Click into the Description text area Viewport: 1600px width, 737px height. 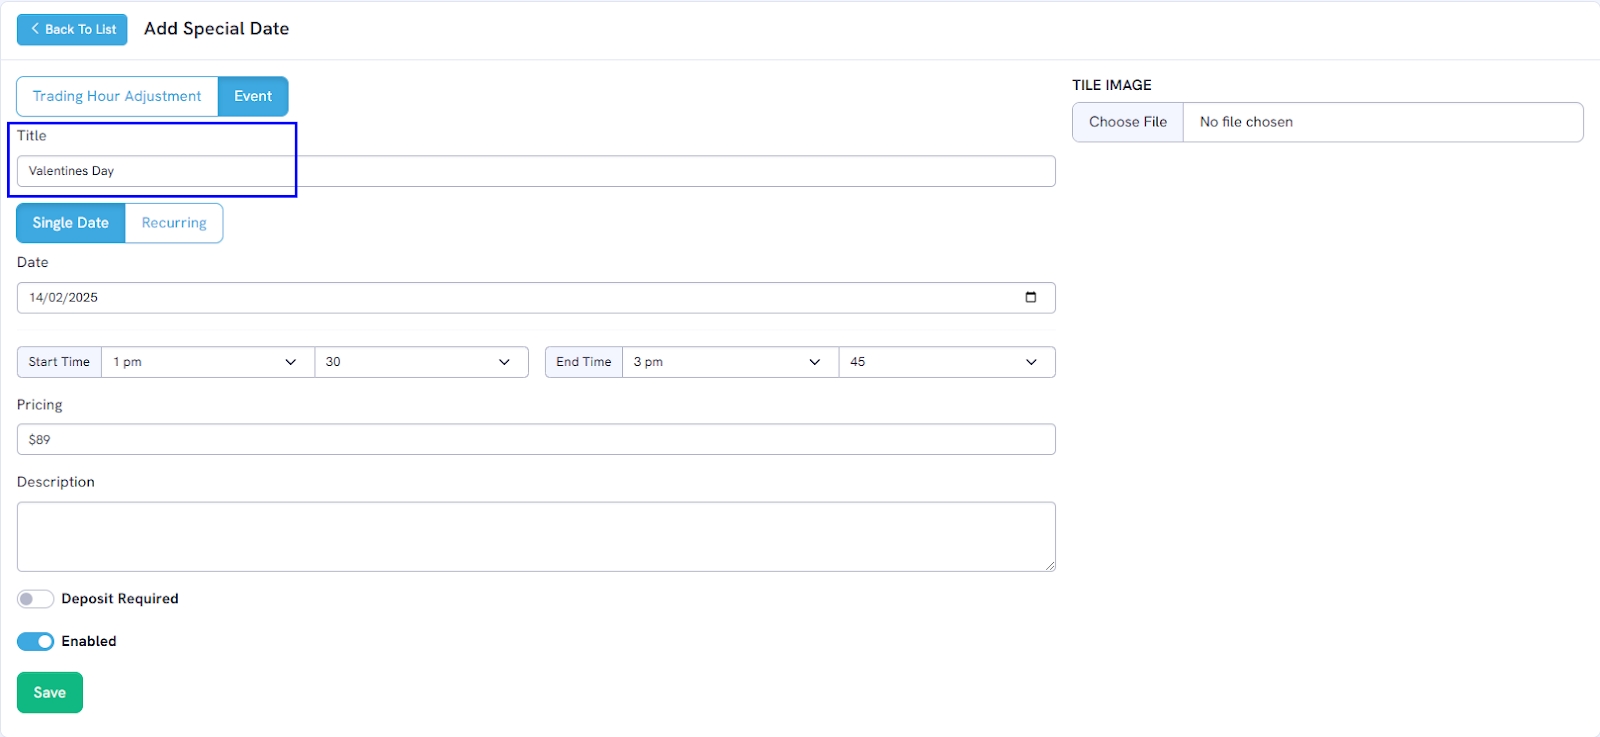[x=535, y=537]
